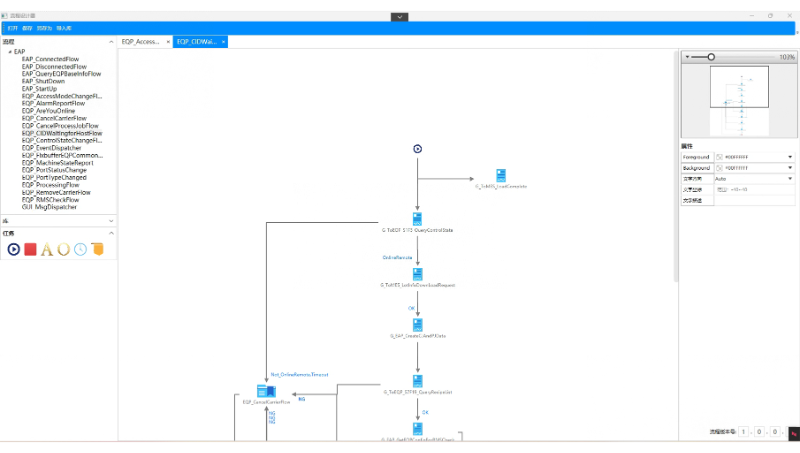This screenshot has width=800, height=453.
Task: Open the Auto value dropdown in properties
Action: click(790, 179)
